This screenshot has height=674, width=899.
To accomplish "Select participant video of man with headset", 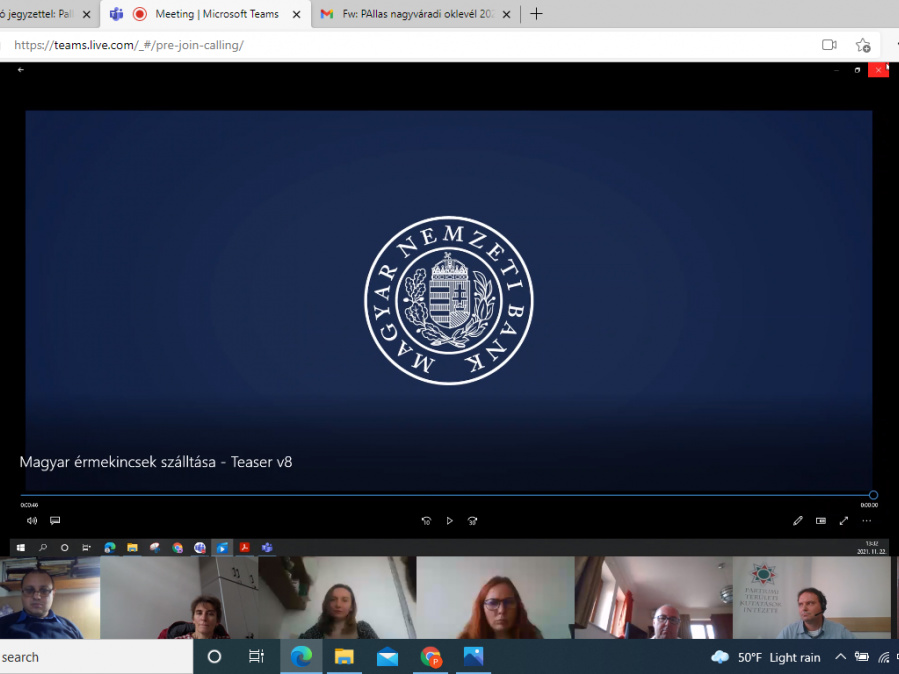I will [x=811, y=597].
